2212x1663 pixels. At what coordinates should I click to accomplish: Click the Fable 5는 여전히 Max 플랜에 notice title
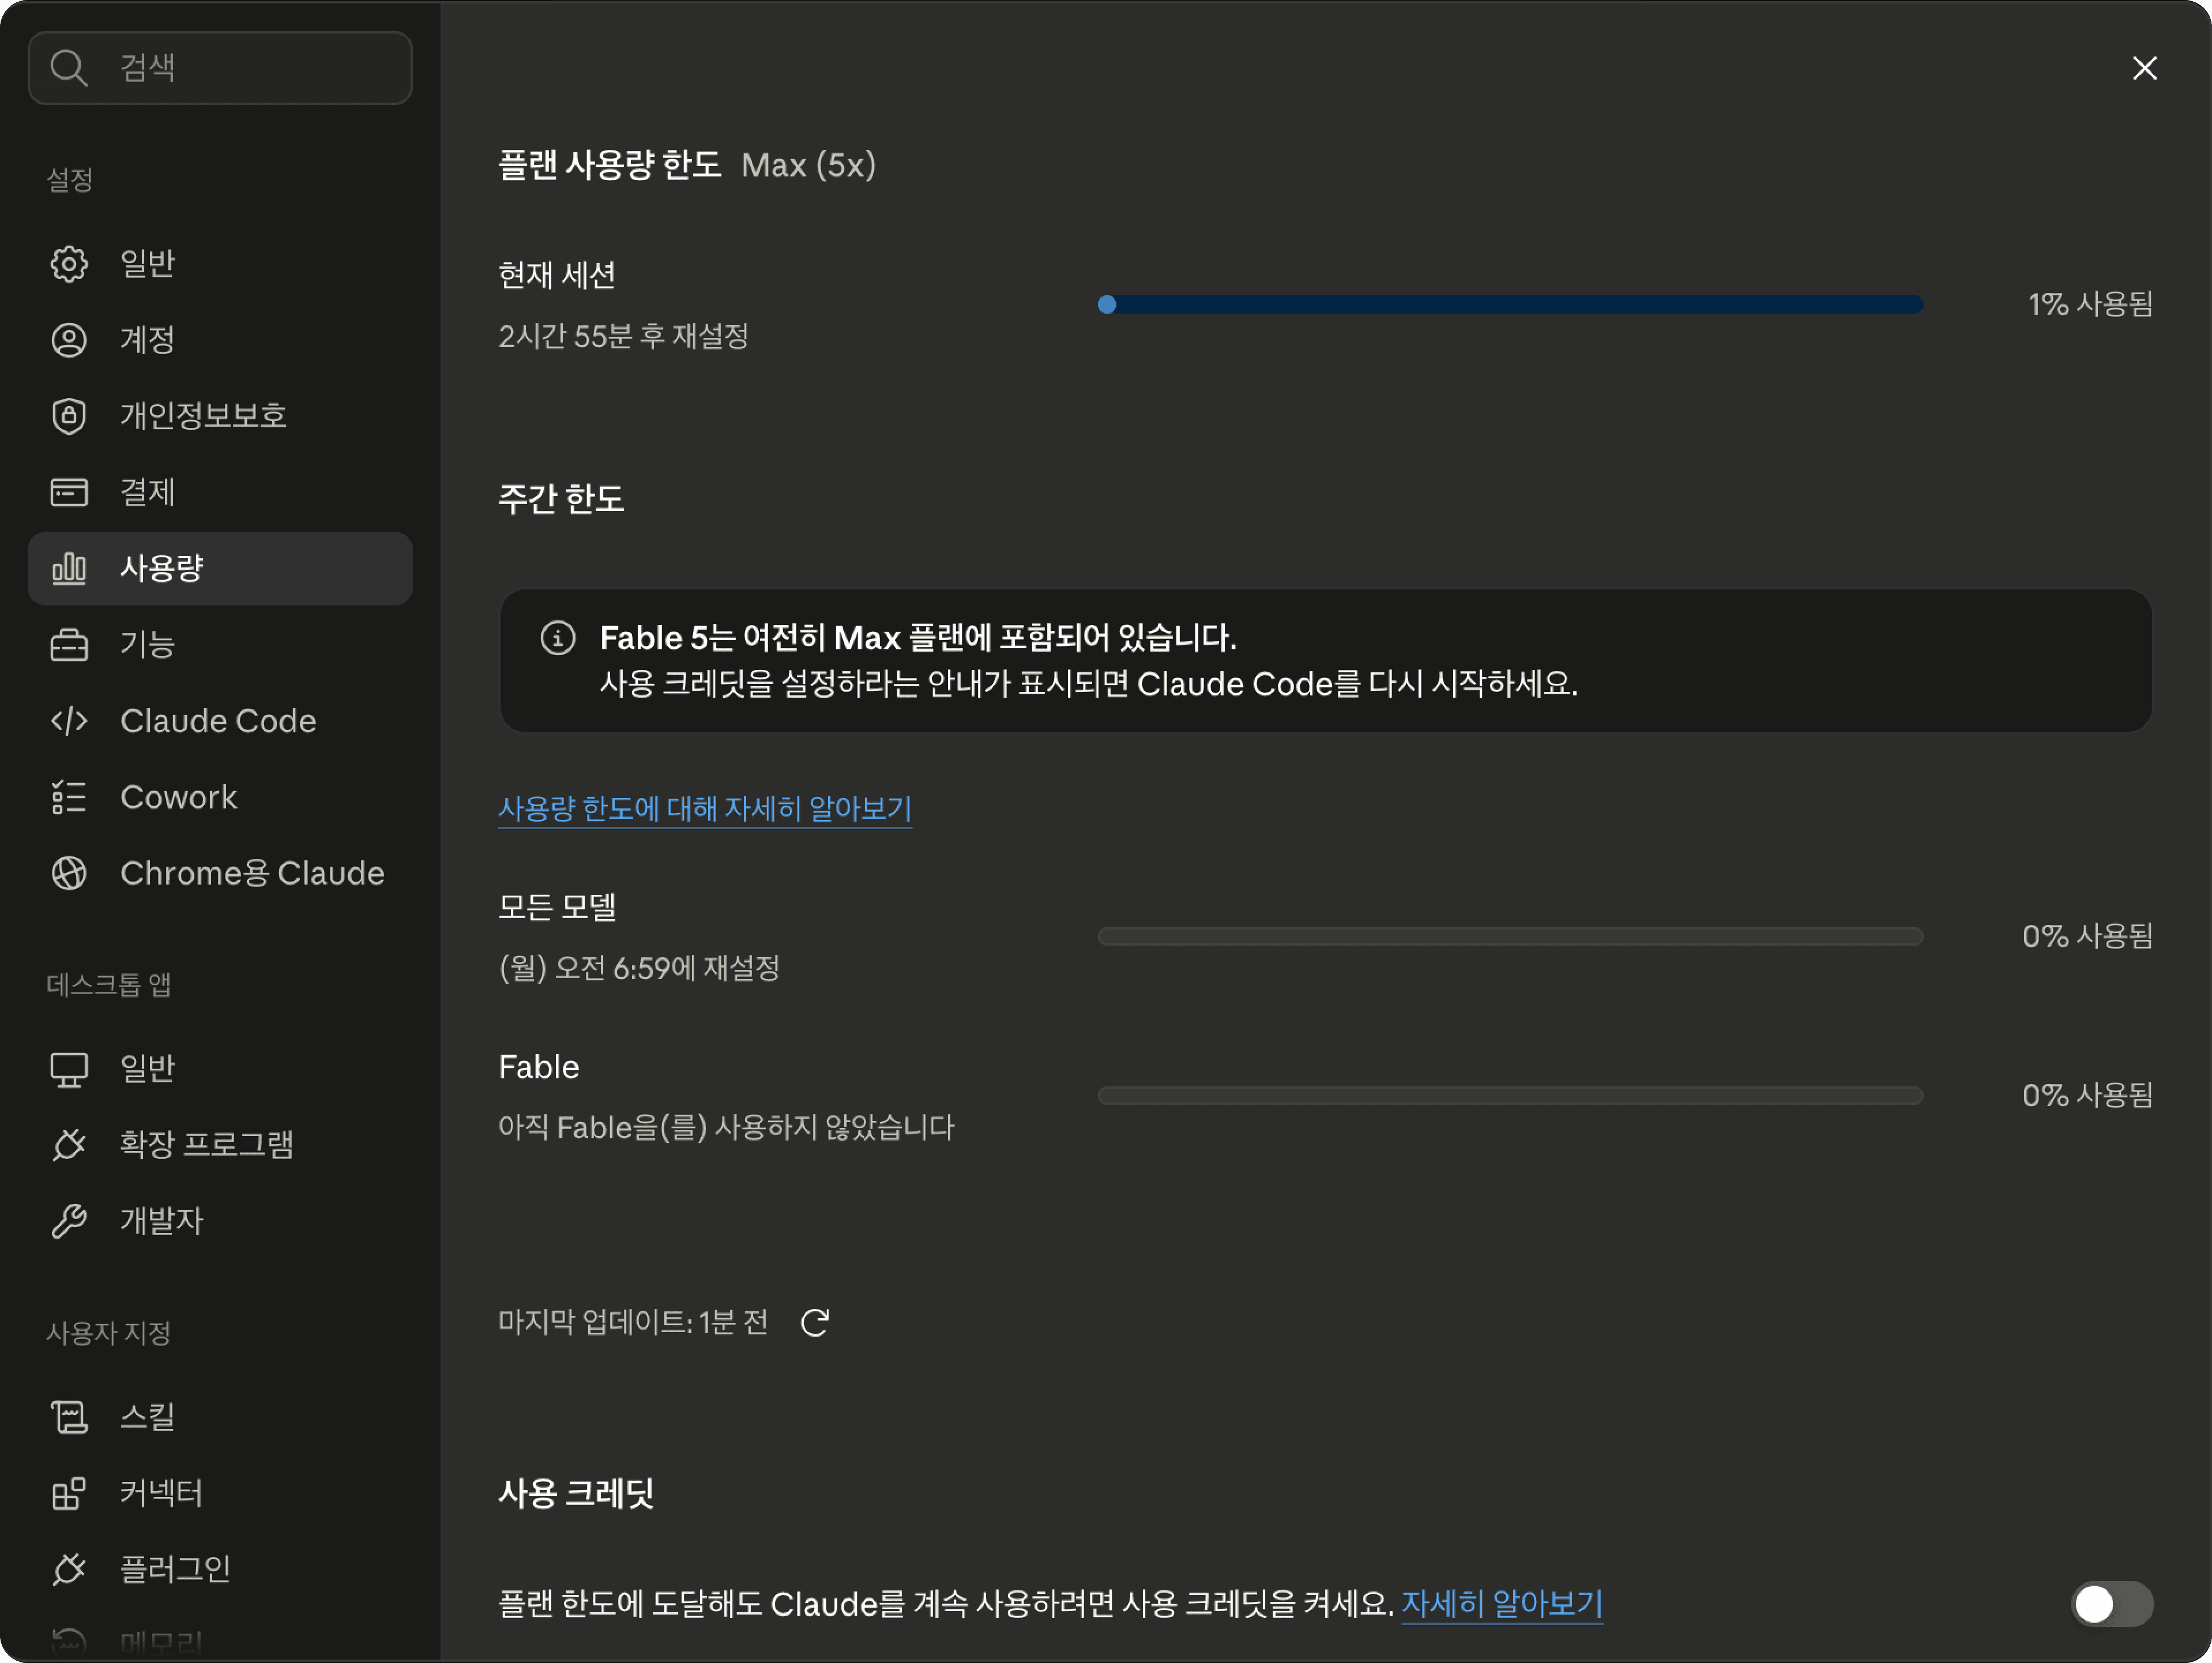coord(918,638)
